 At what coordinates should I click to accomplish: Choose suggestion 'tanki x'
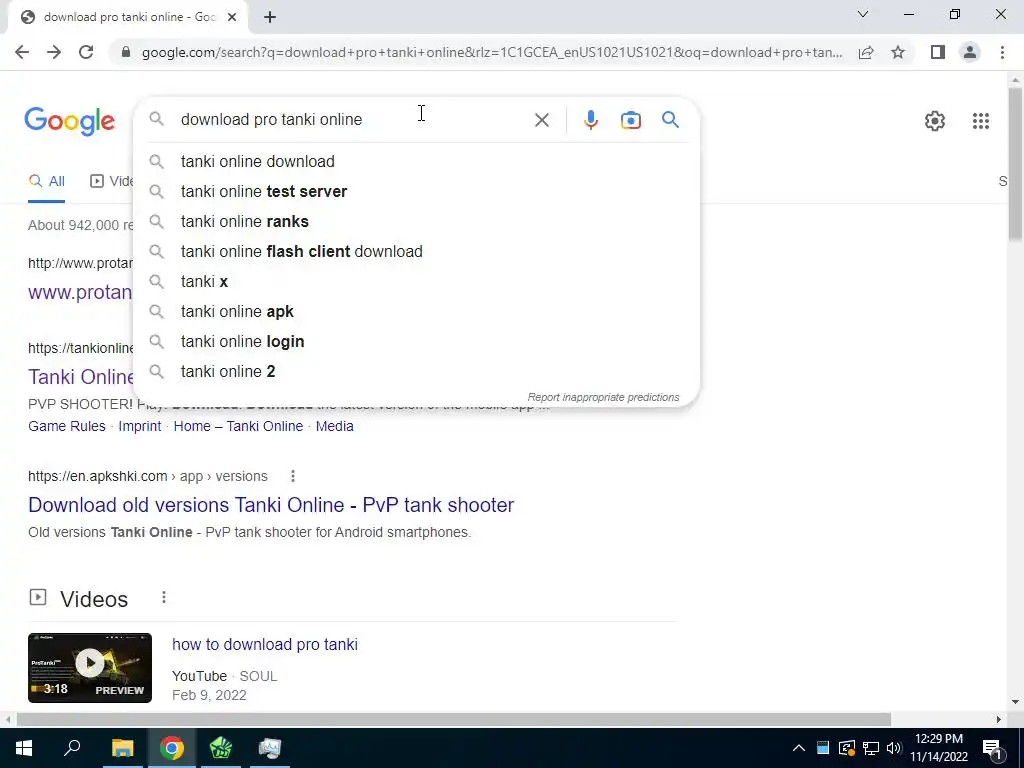[x=416, y=281]
